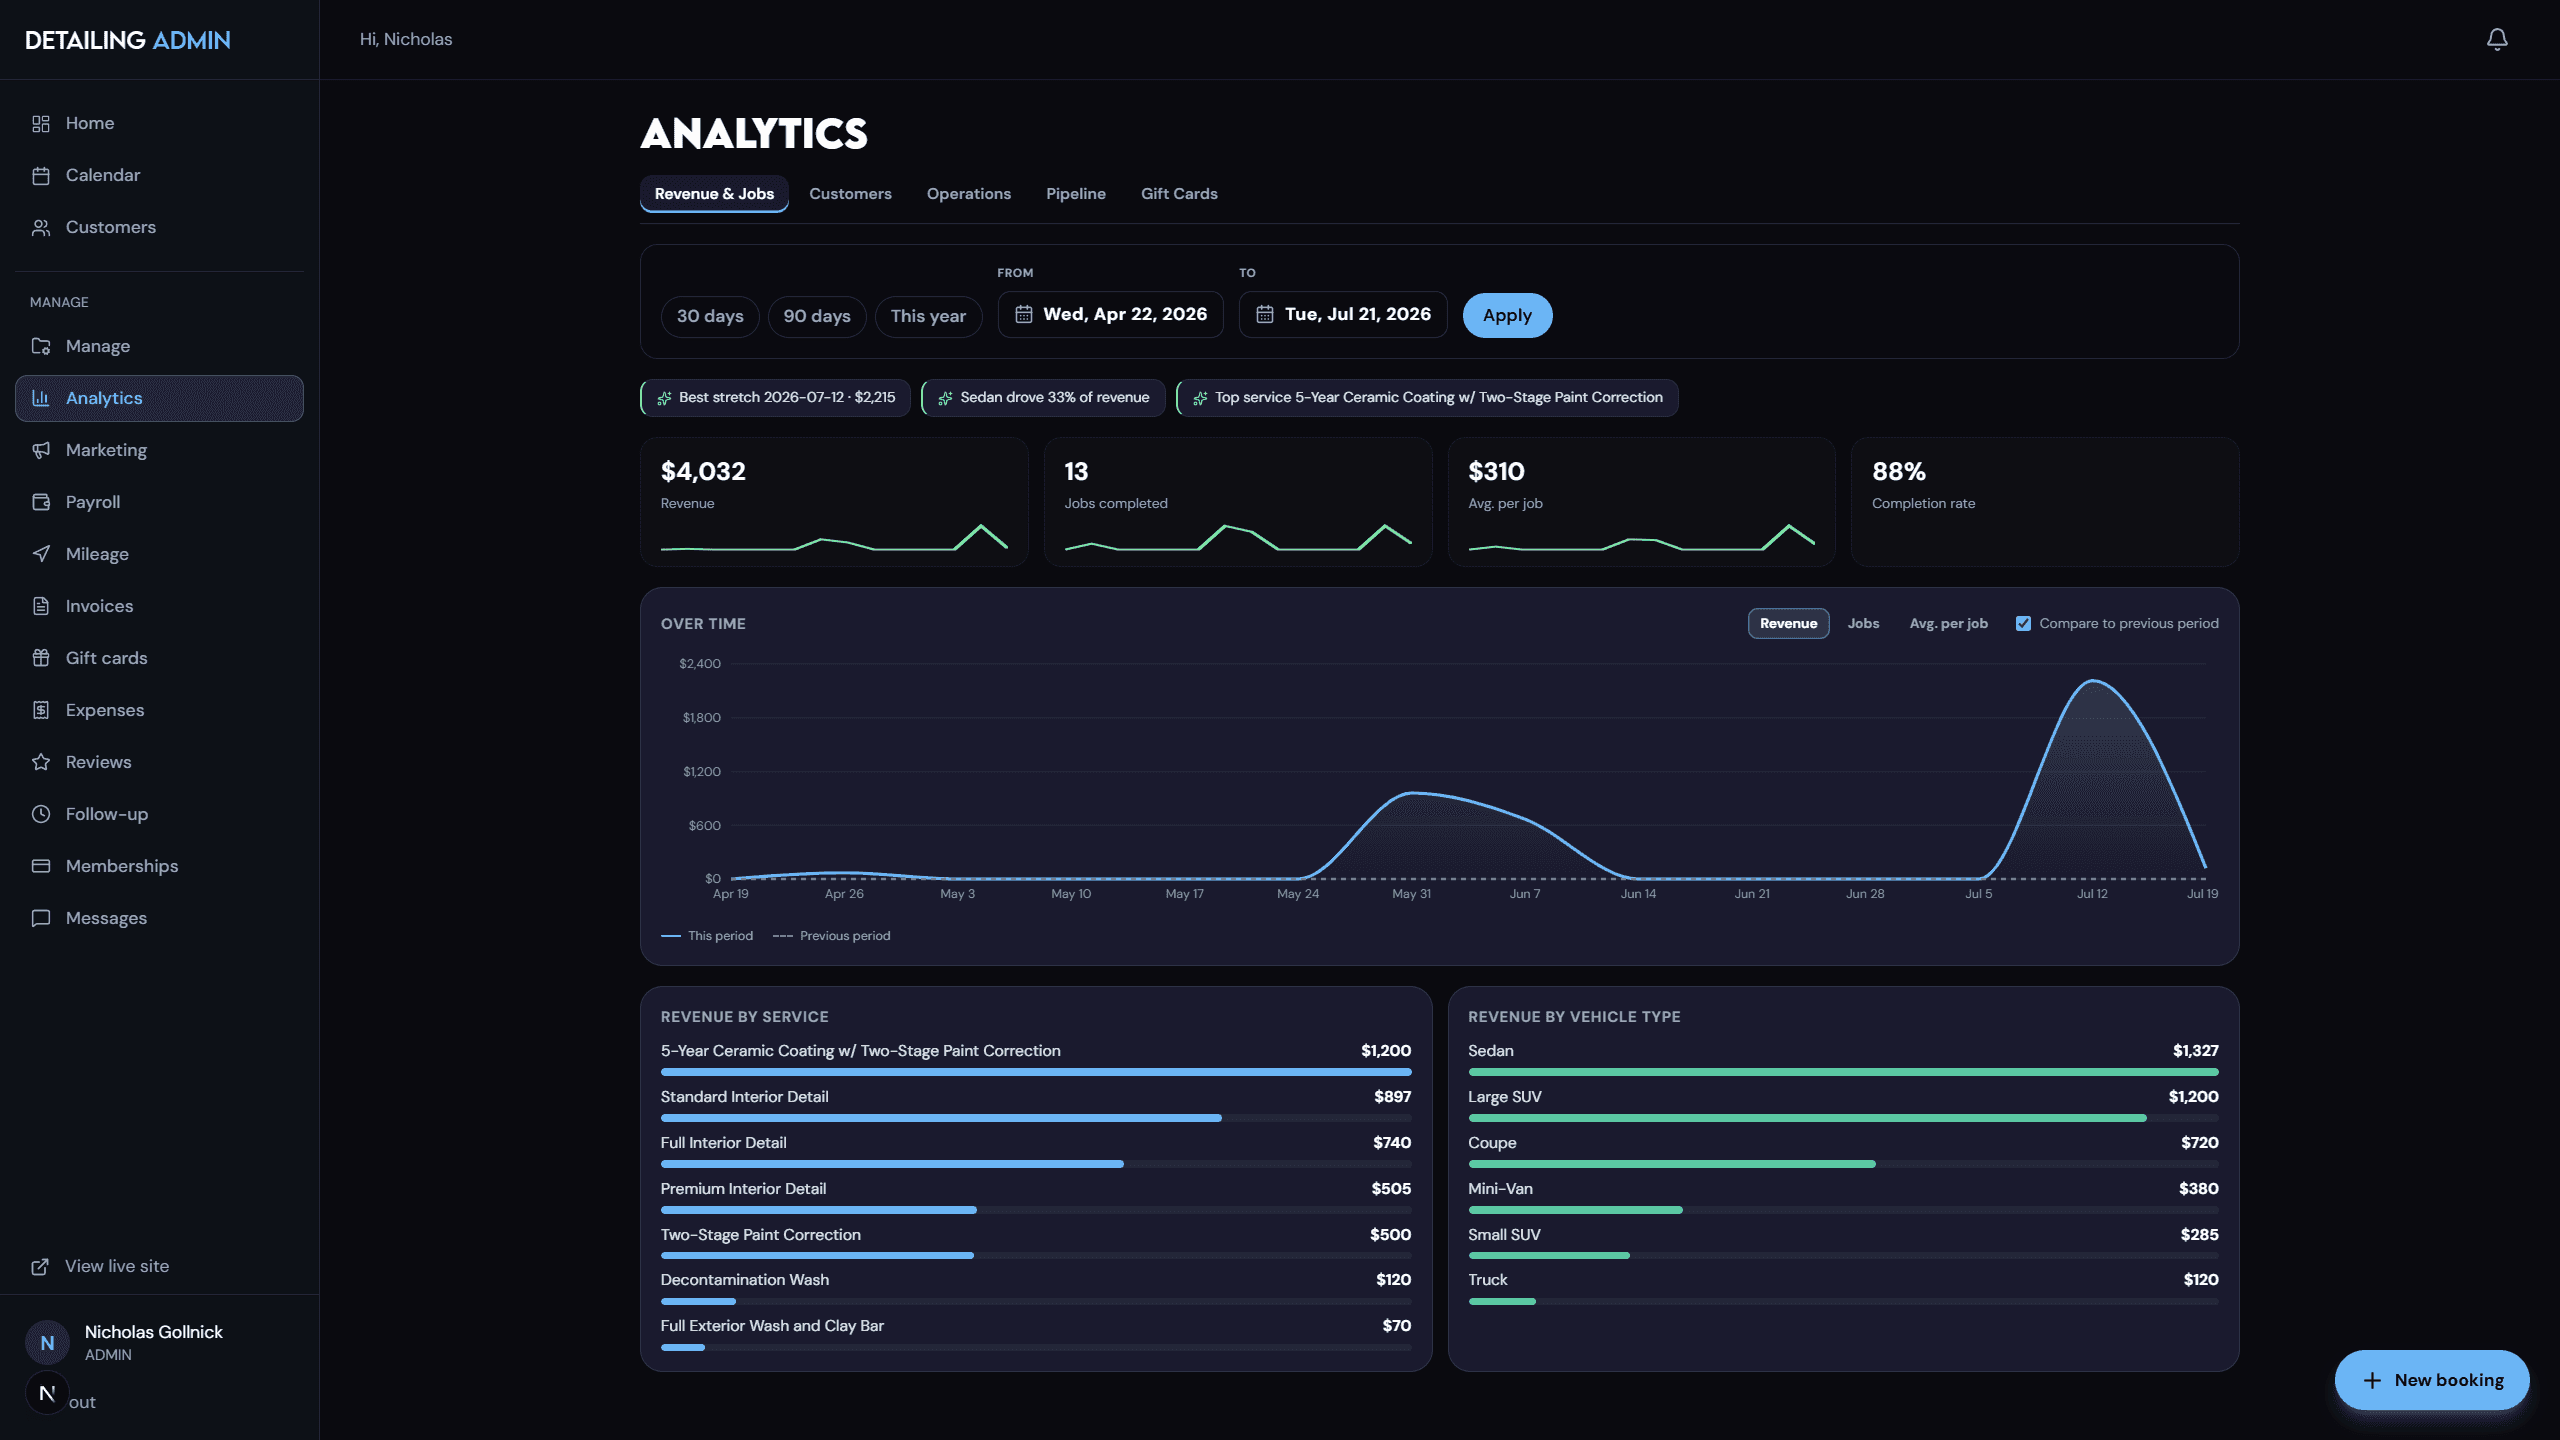Click Full Interior Detail row label
The width and height of the screenshot is (2560, 1440).
click(723, 1143)
